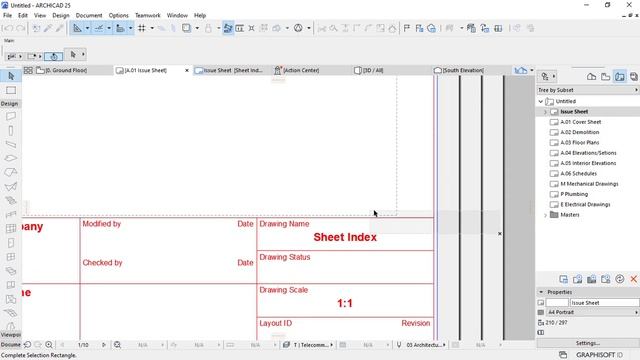Click the Redo arrow icon
The width and height of the screenshot is (640, 360).
point(20,28)
